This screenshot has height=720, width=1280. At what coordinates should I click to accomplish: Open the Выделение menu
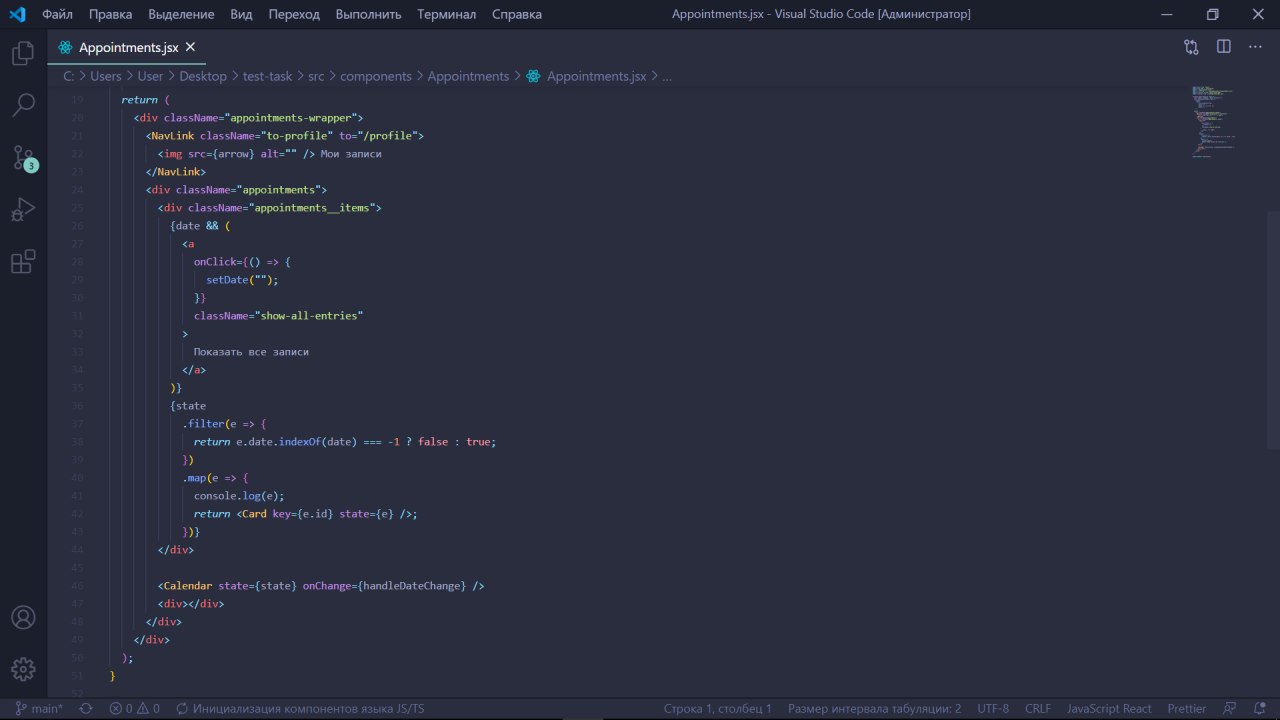(181, 14)
